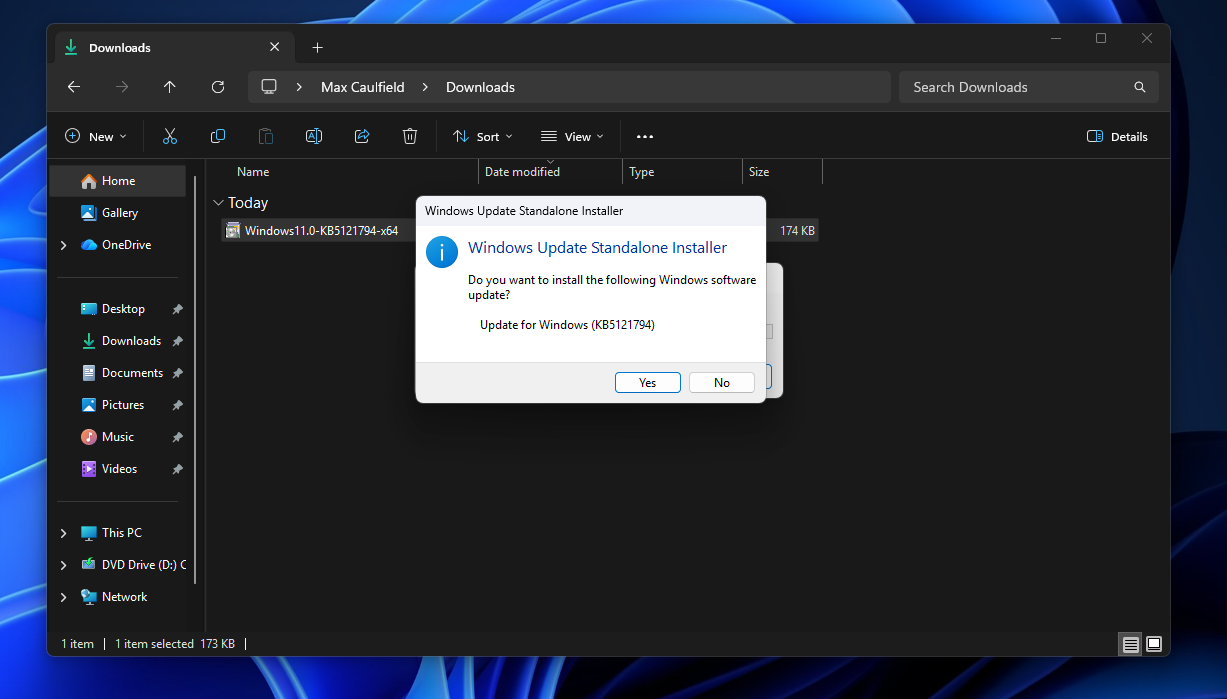The width and height of the screenshot is (1227, 699).
Task: Switch to details list view icon
Action: point(1131,645)
